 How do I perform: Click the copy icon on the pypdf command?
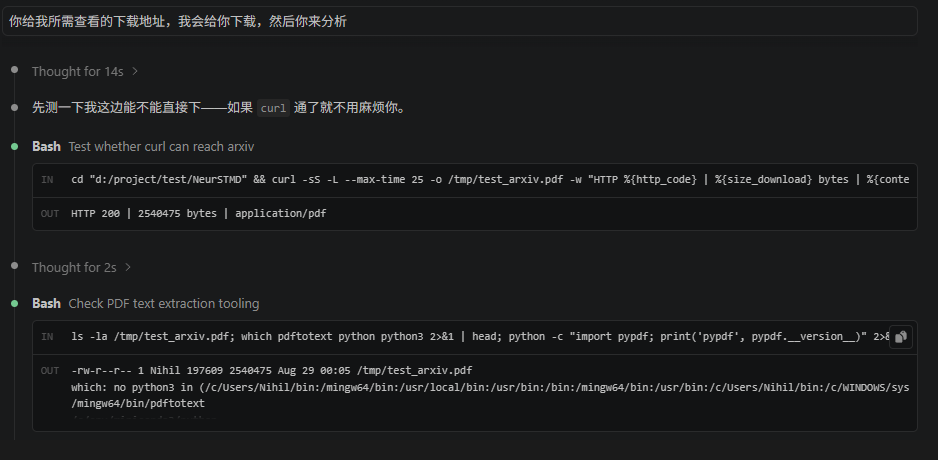pyautogui.click(x=901, y=337)
